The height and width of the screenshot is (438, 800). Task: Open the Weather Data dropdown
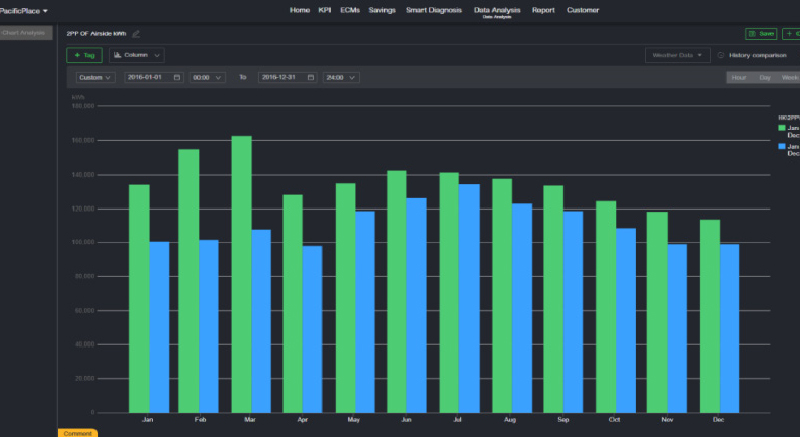coord(677,55)
